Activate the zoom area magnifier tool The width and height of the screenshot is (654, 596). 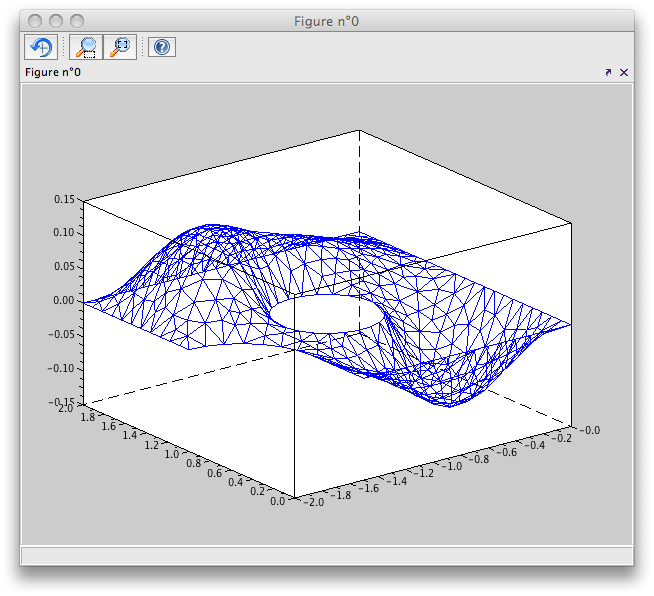[x=87, y=47]
